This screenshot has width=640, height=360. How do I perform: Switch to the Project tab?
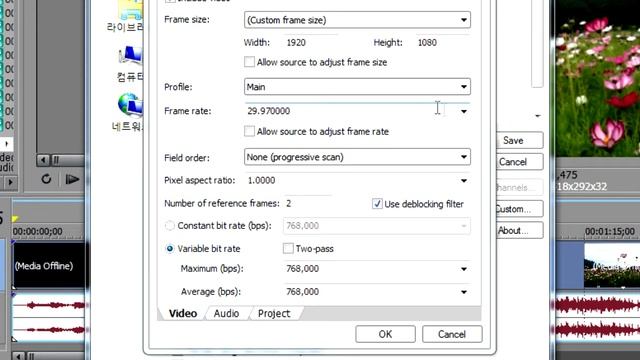274,313
